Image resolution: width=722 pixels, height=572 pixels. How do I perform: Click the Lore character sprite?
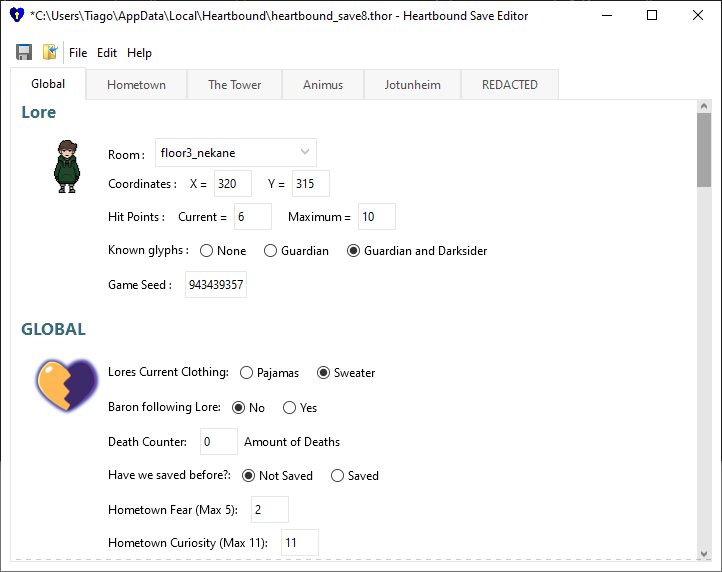66,166
